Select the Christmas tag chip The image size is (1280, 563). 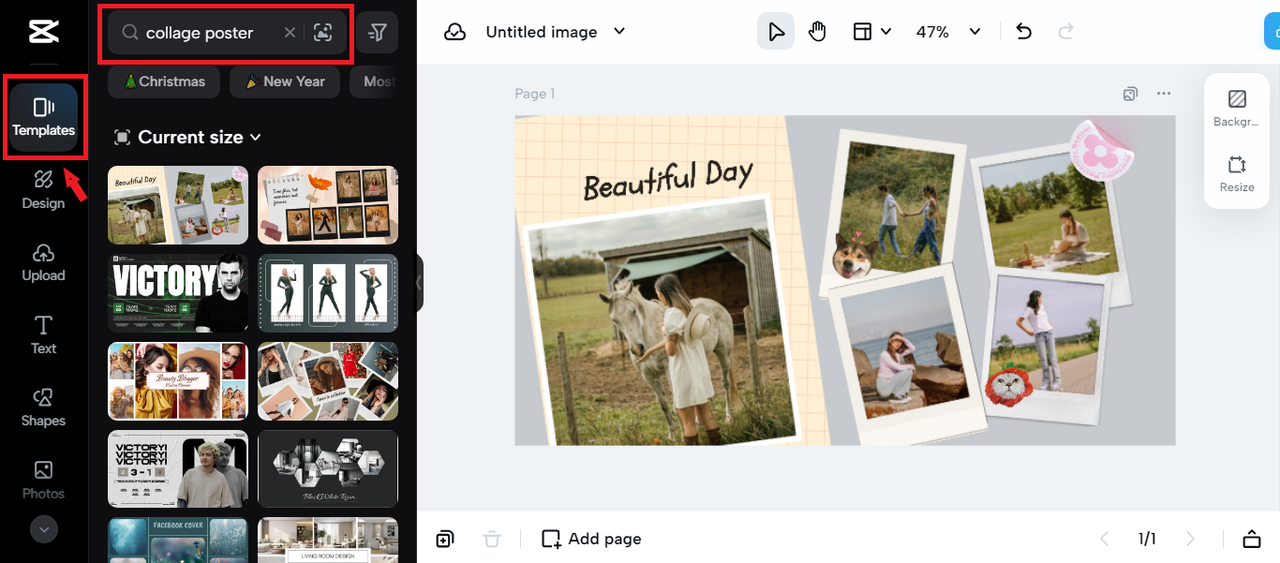click(164, 82)
